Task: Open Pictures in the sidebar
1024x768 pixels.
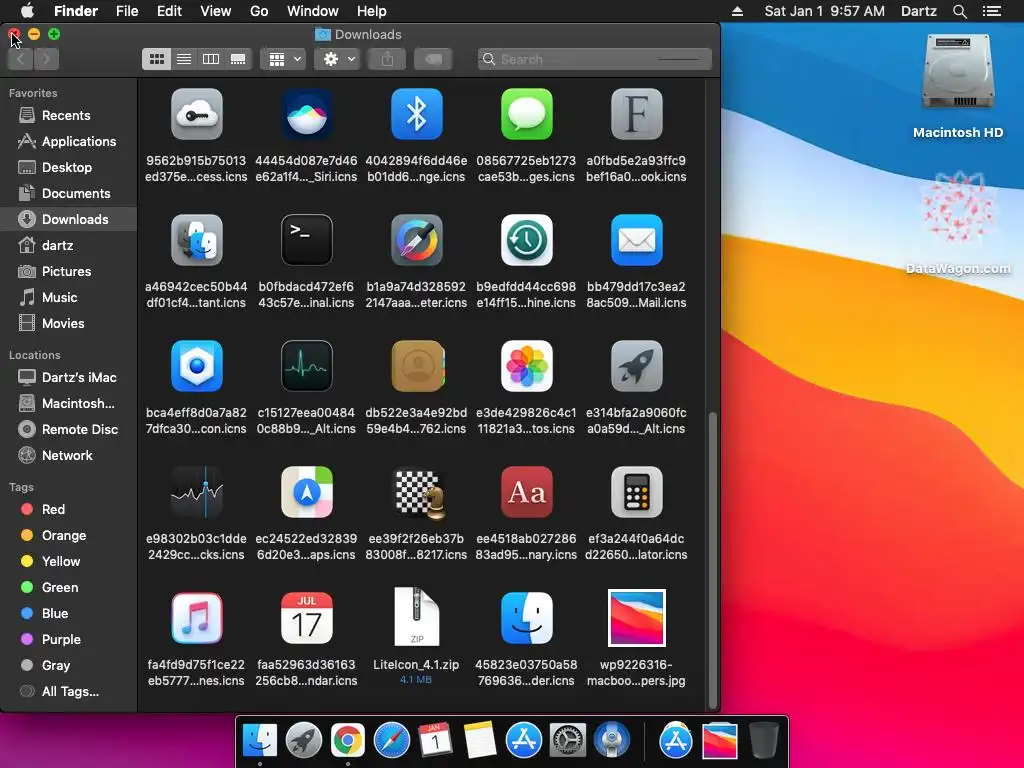Action: tap(69, 272)
